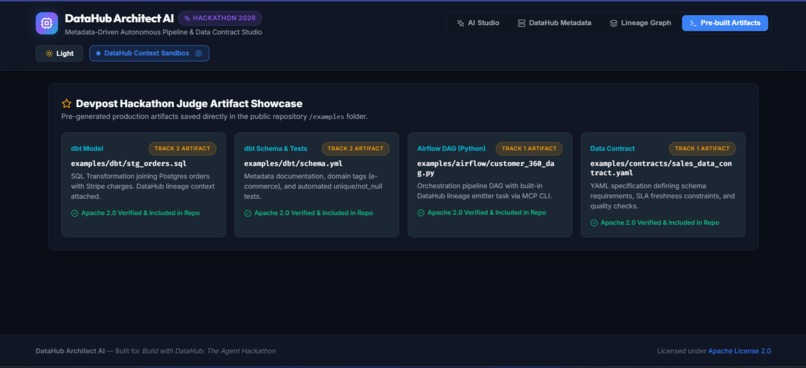Click the terminal icon in Pre-built Artifacts
The height and width of the screenshot is (368, 806).
coord(693,23)
